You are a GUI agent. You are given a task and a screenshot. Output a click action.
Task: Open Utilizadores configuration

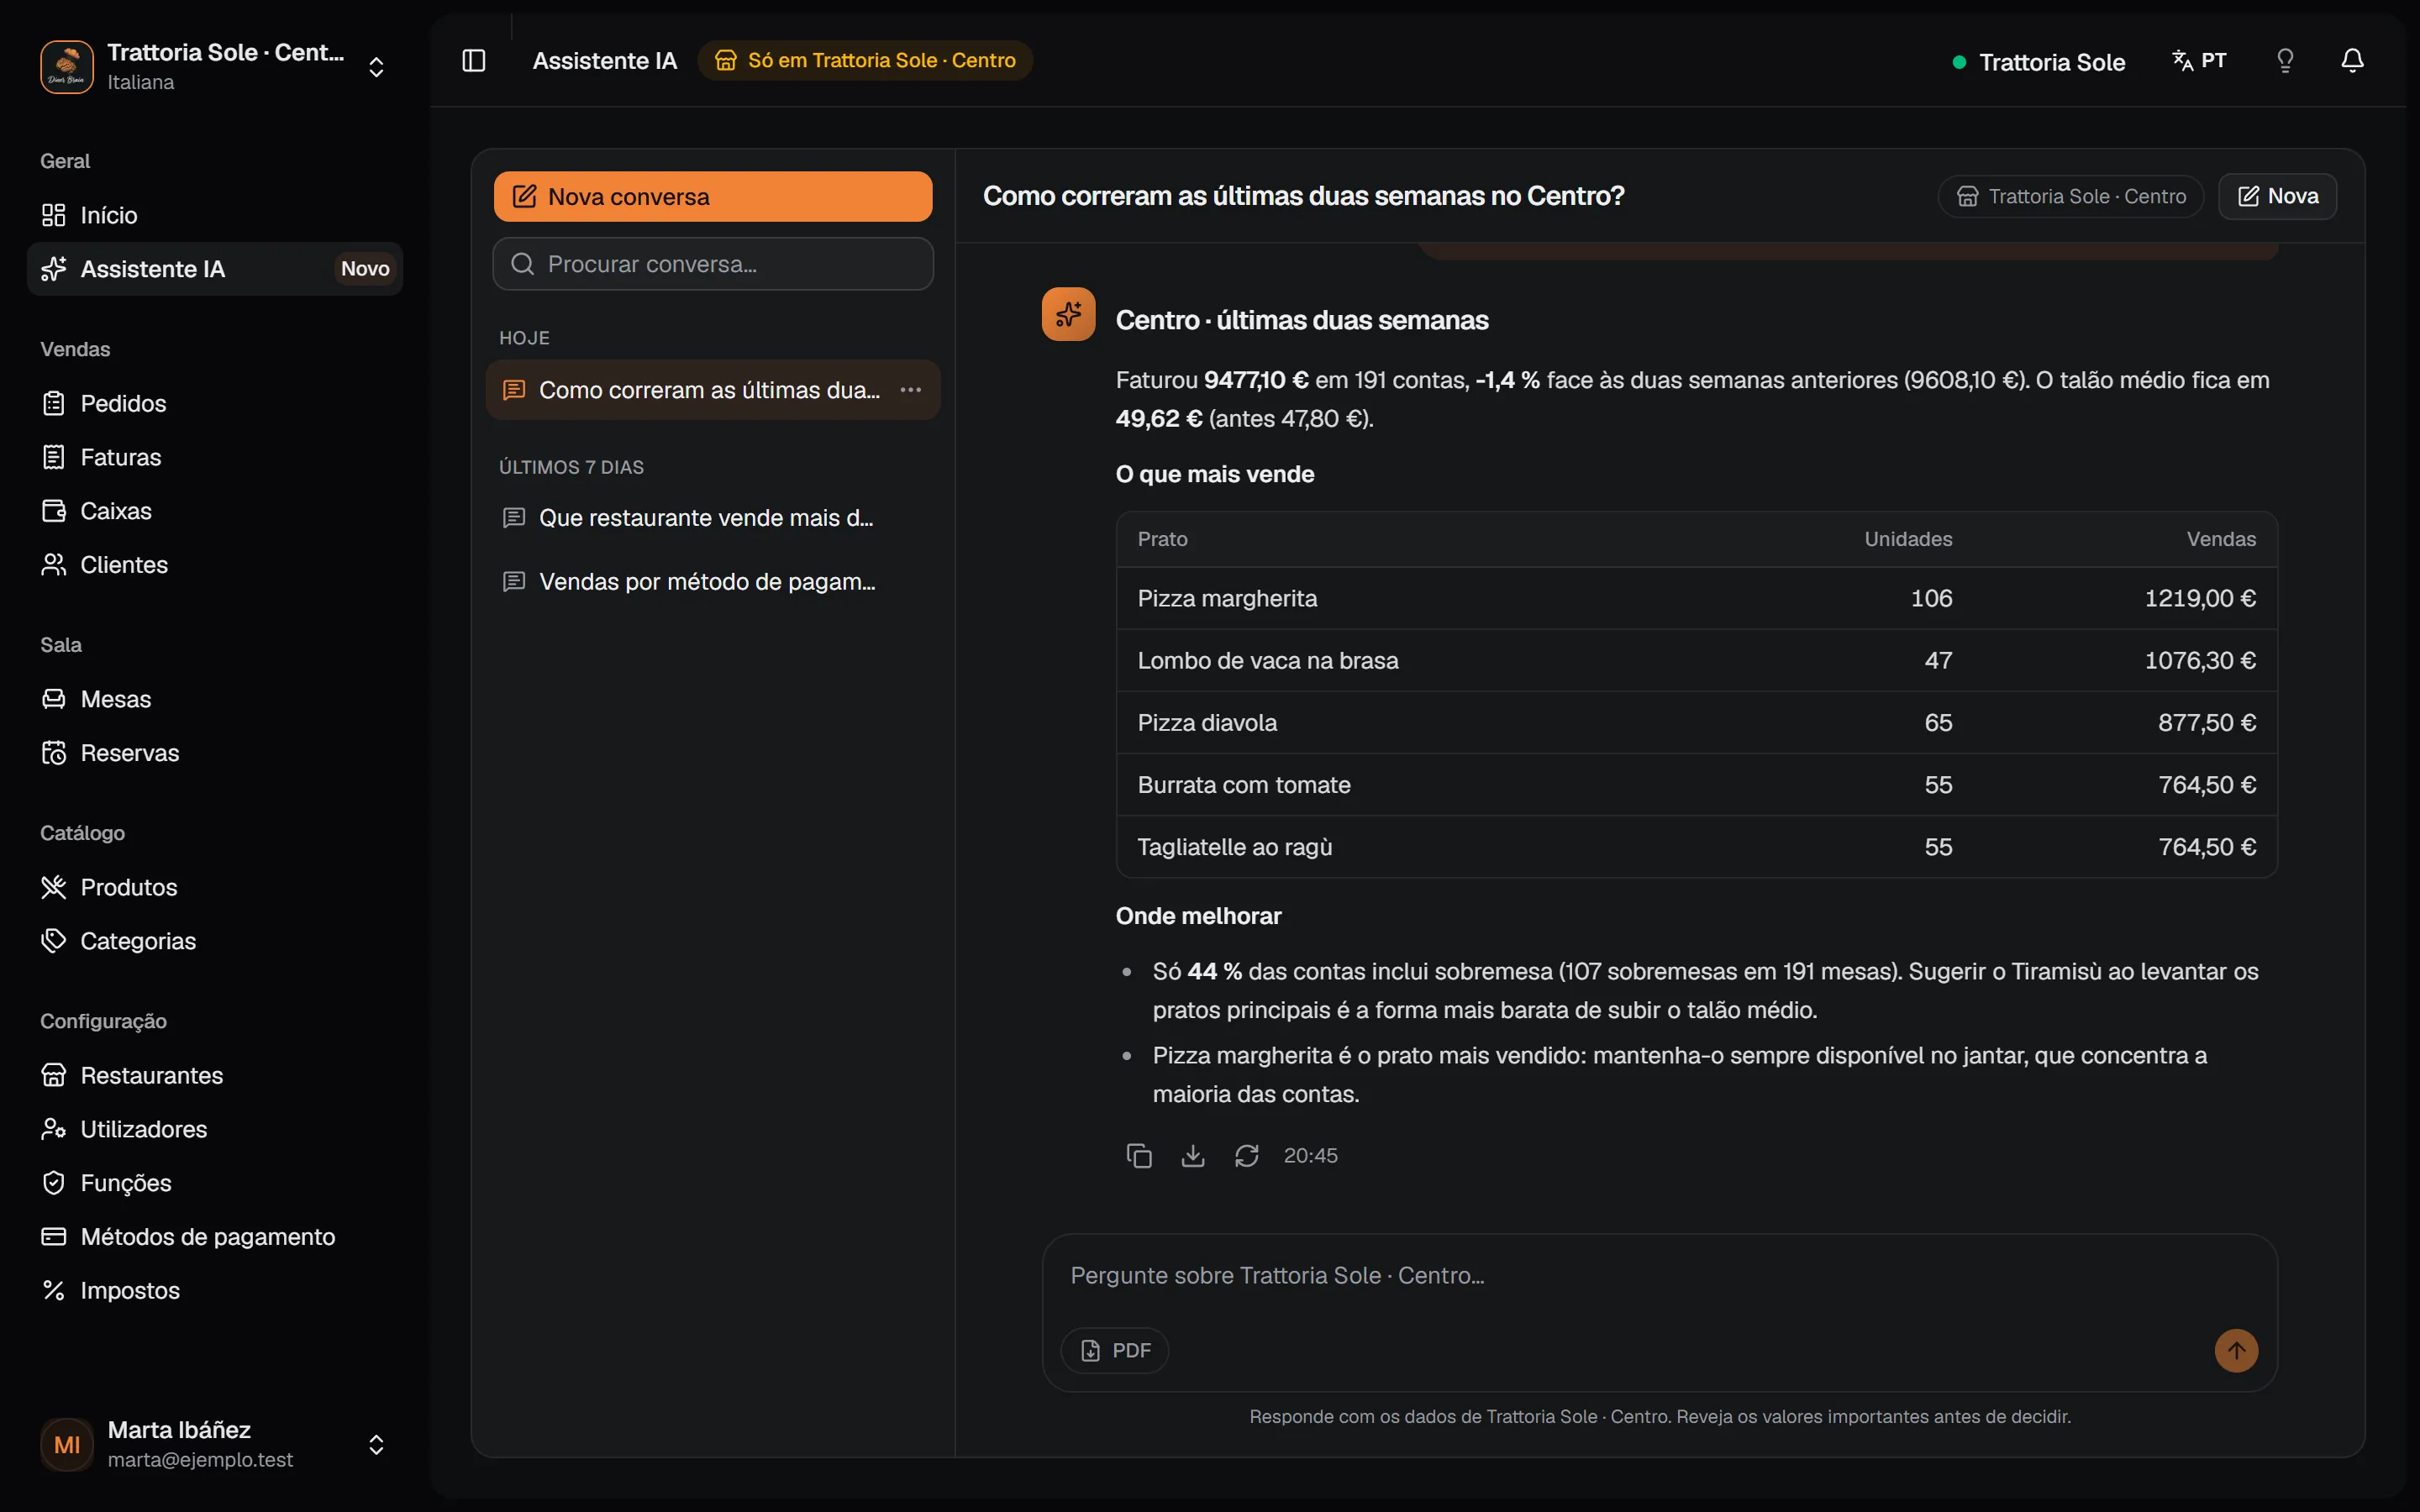pyautogui.click(x=215, y=1129)
